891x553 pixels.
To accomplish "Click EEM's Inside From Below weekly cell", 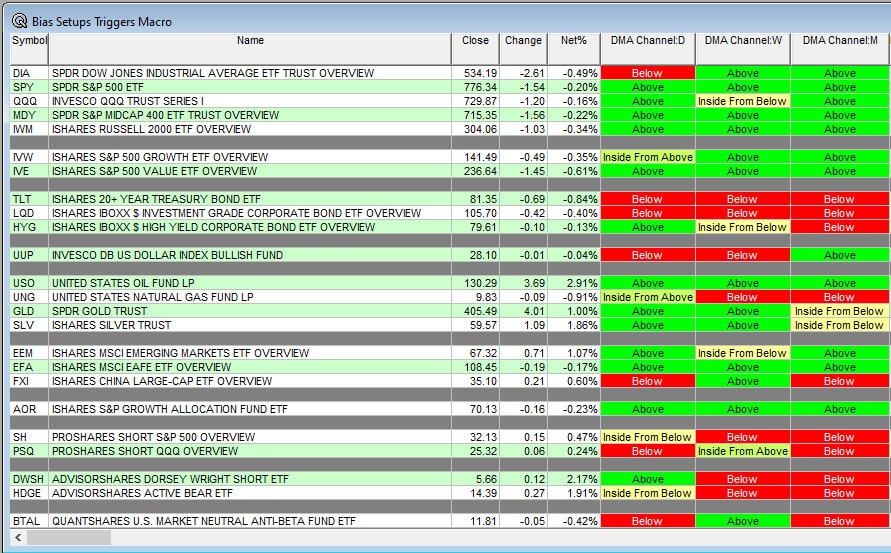I will click(743, 353).
